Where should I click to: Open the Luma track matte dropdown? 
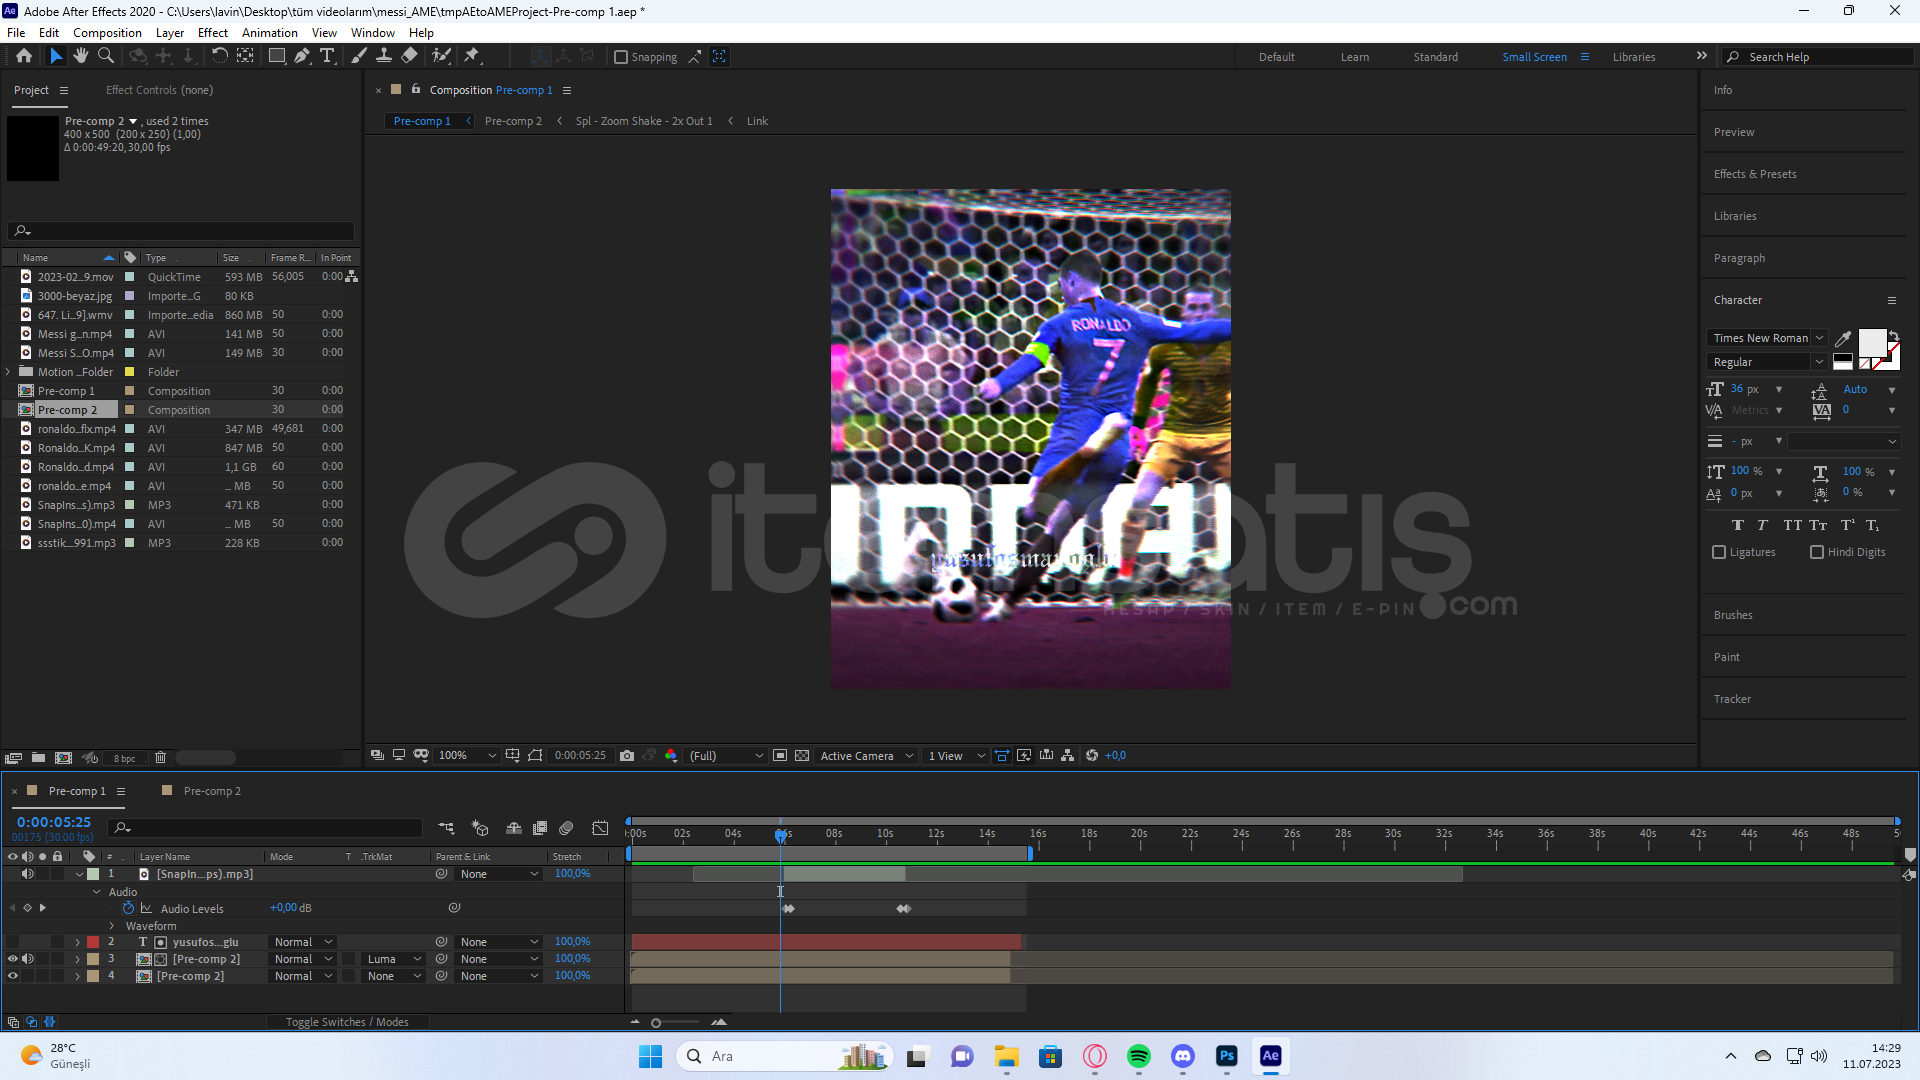point(394,959)
